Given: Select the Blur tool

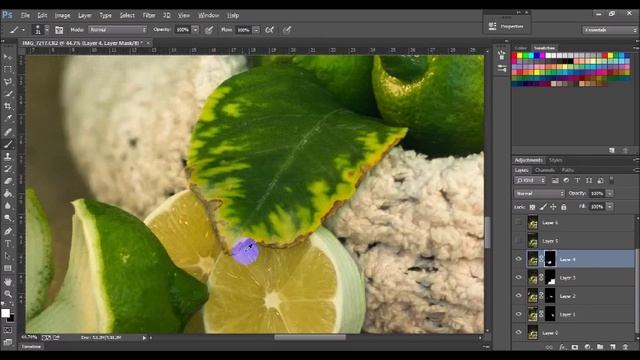Looking at the screenshot, I should (8, 206).
